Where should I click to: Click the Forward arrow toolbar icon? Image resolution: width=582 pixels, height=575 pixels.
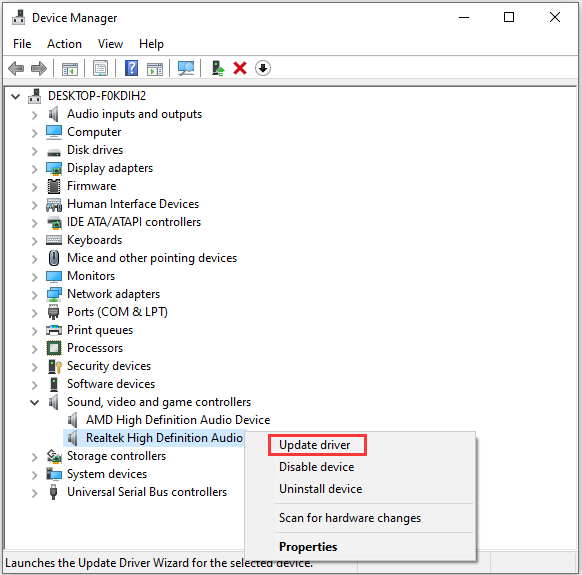(39, 68)
